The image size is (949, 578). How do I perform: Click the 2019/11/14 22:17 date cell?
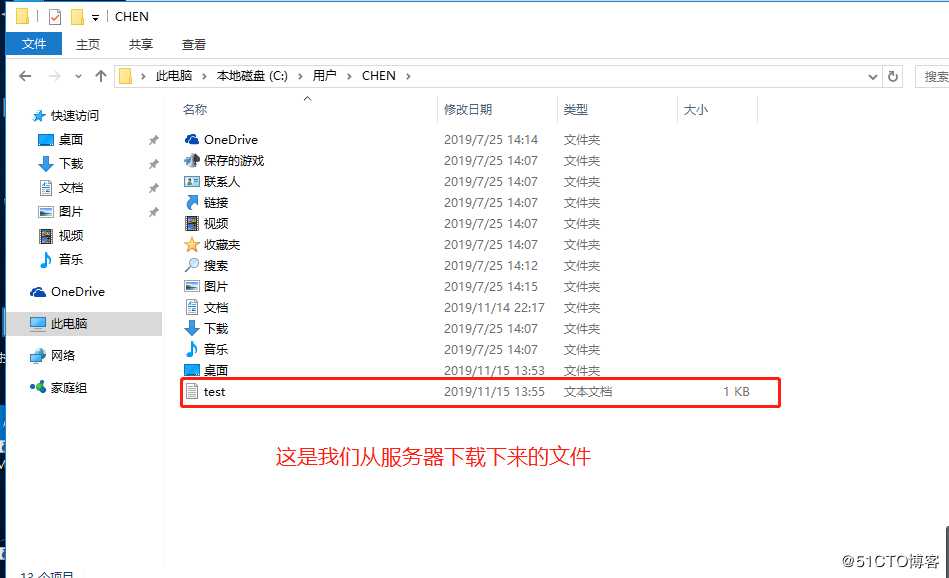point(494,307)
